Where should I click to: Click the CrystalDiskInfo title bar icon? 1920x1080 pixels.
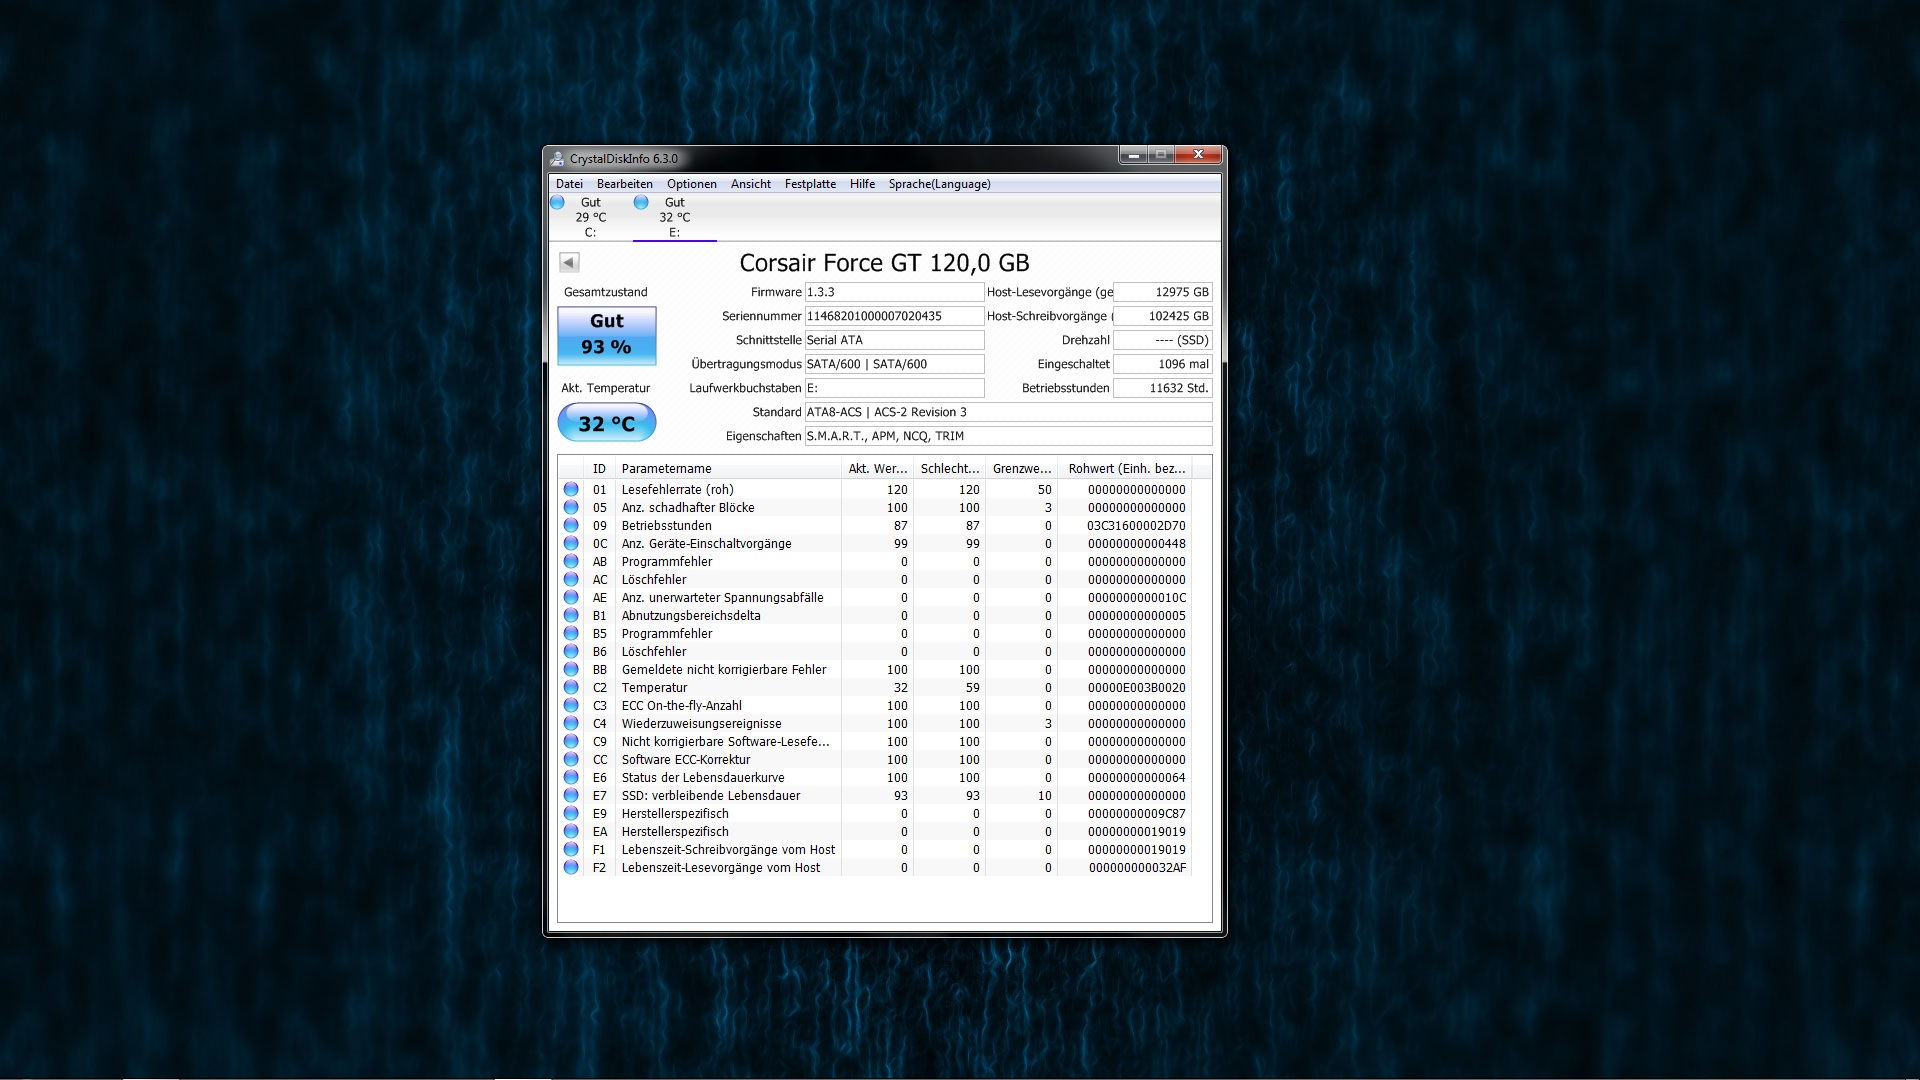557,158
